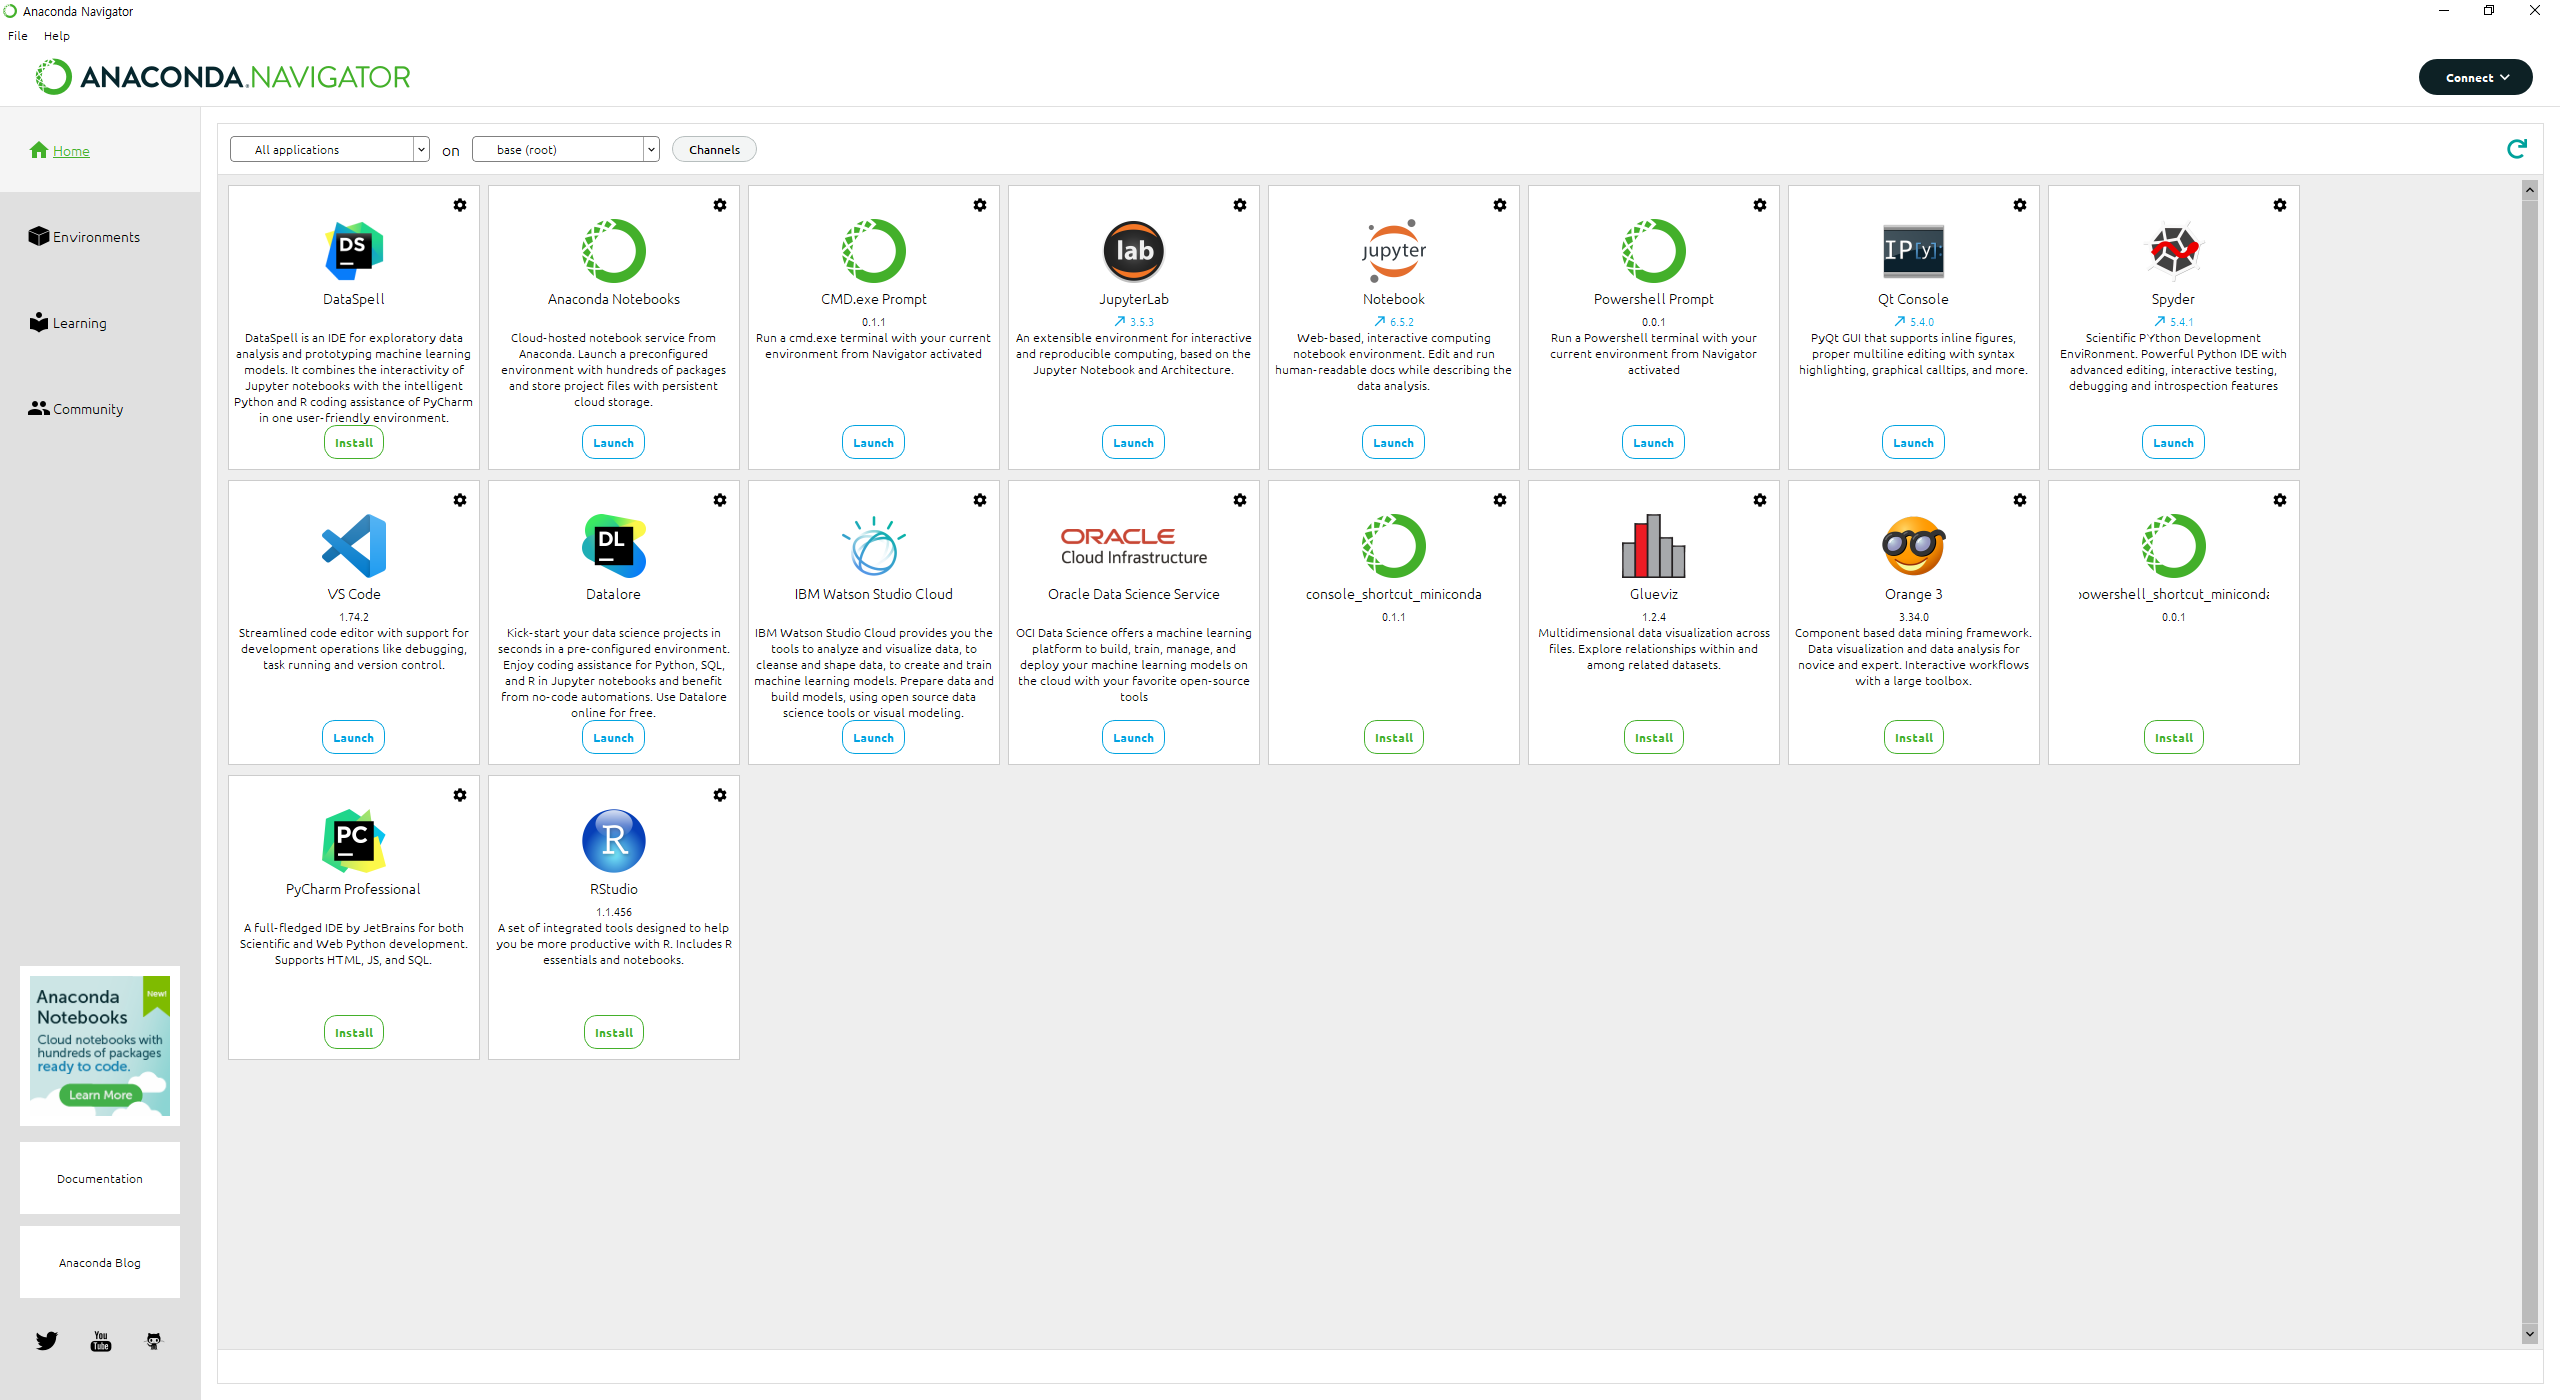Viewport: 2560px width, 1400px height.
Task: Open gear options on VS Code tile
Action: [460, 500]
